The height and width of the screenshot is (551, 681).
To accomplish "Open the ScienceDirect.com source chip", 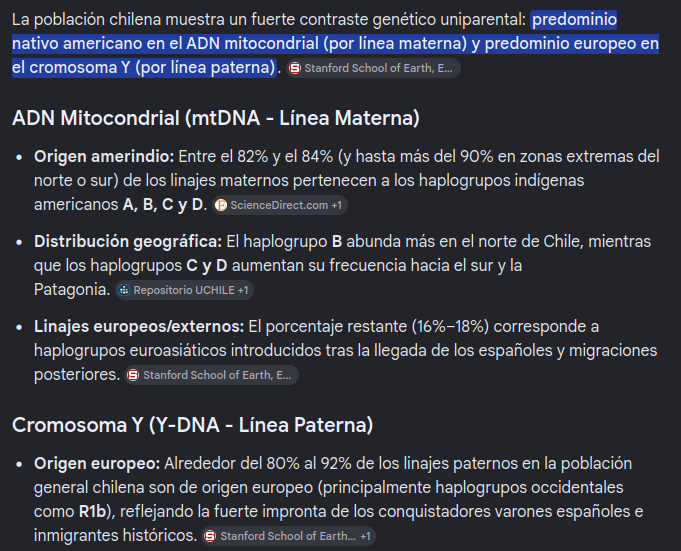I will [280, 205].
